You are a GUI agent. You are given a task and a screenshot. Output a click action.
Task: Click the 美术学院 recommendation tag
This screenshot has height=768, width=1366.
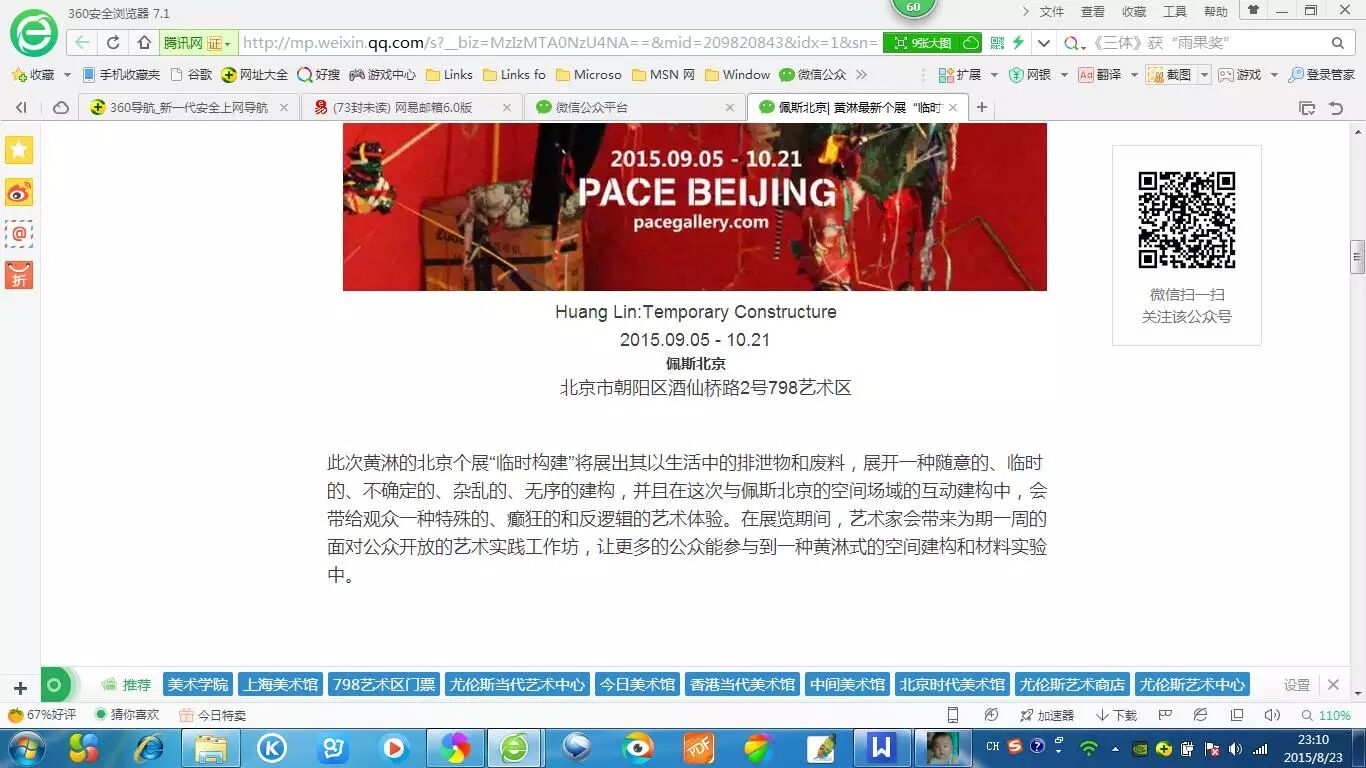coord(198,684)
